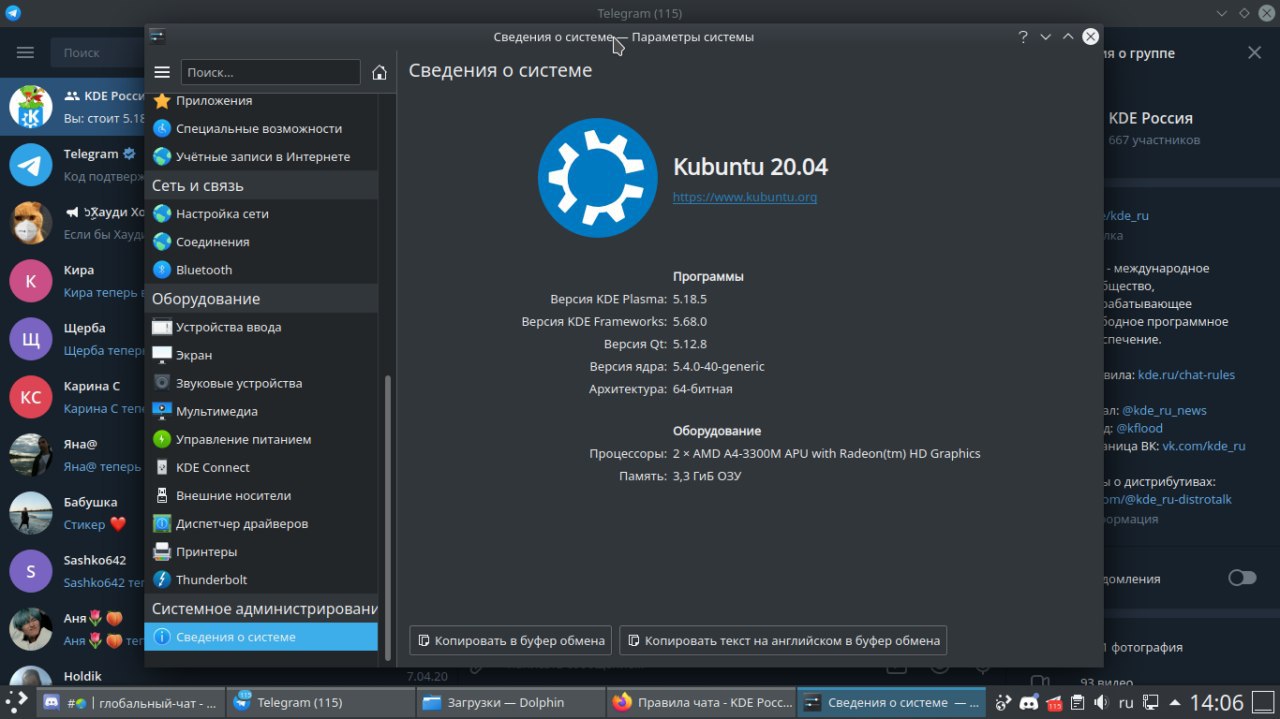Click the Kubuntu logo image
This screenshot has height=719, width=1280.
point(598,178)
